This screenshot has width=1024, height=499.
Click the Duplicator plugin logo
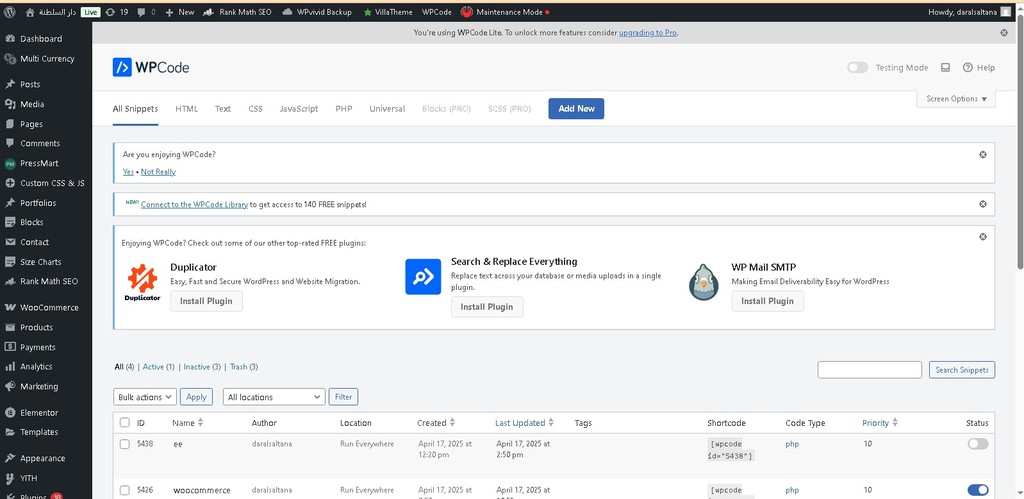142,283
